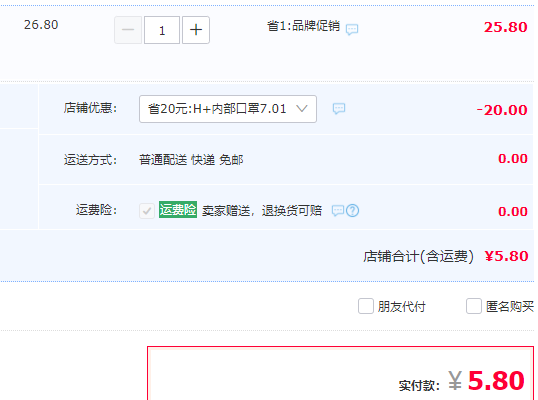This screenshot has height=400, width=538.
Task: Enable the 朋友代付 checkbox
Action: [366, 306]
